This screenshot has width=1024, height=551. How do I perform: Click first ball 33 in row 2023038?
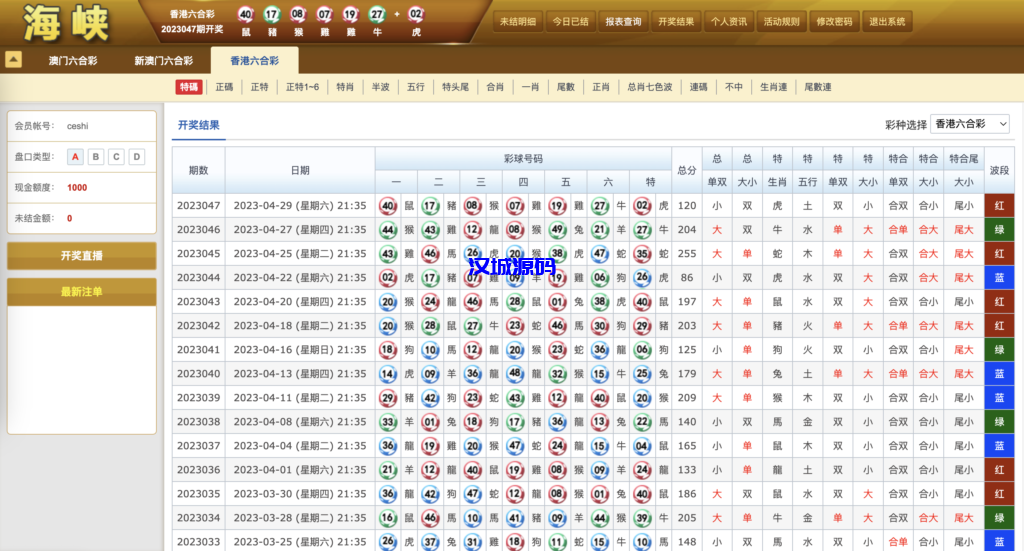388,422
